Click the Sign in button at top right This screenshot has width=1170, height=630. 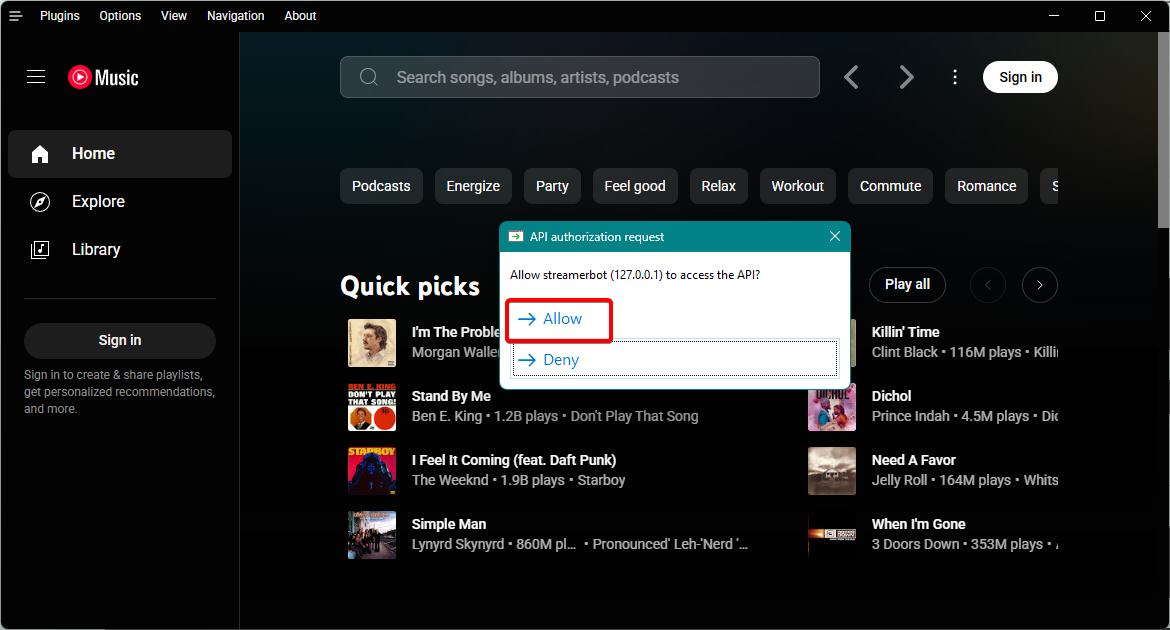point(1020,77)
